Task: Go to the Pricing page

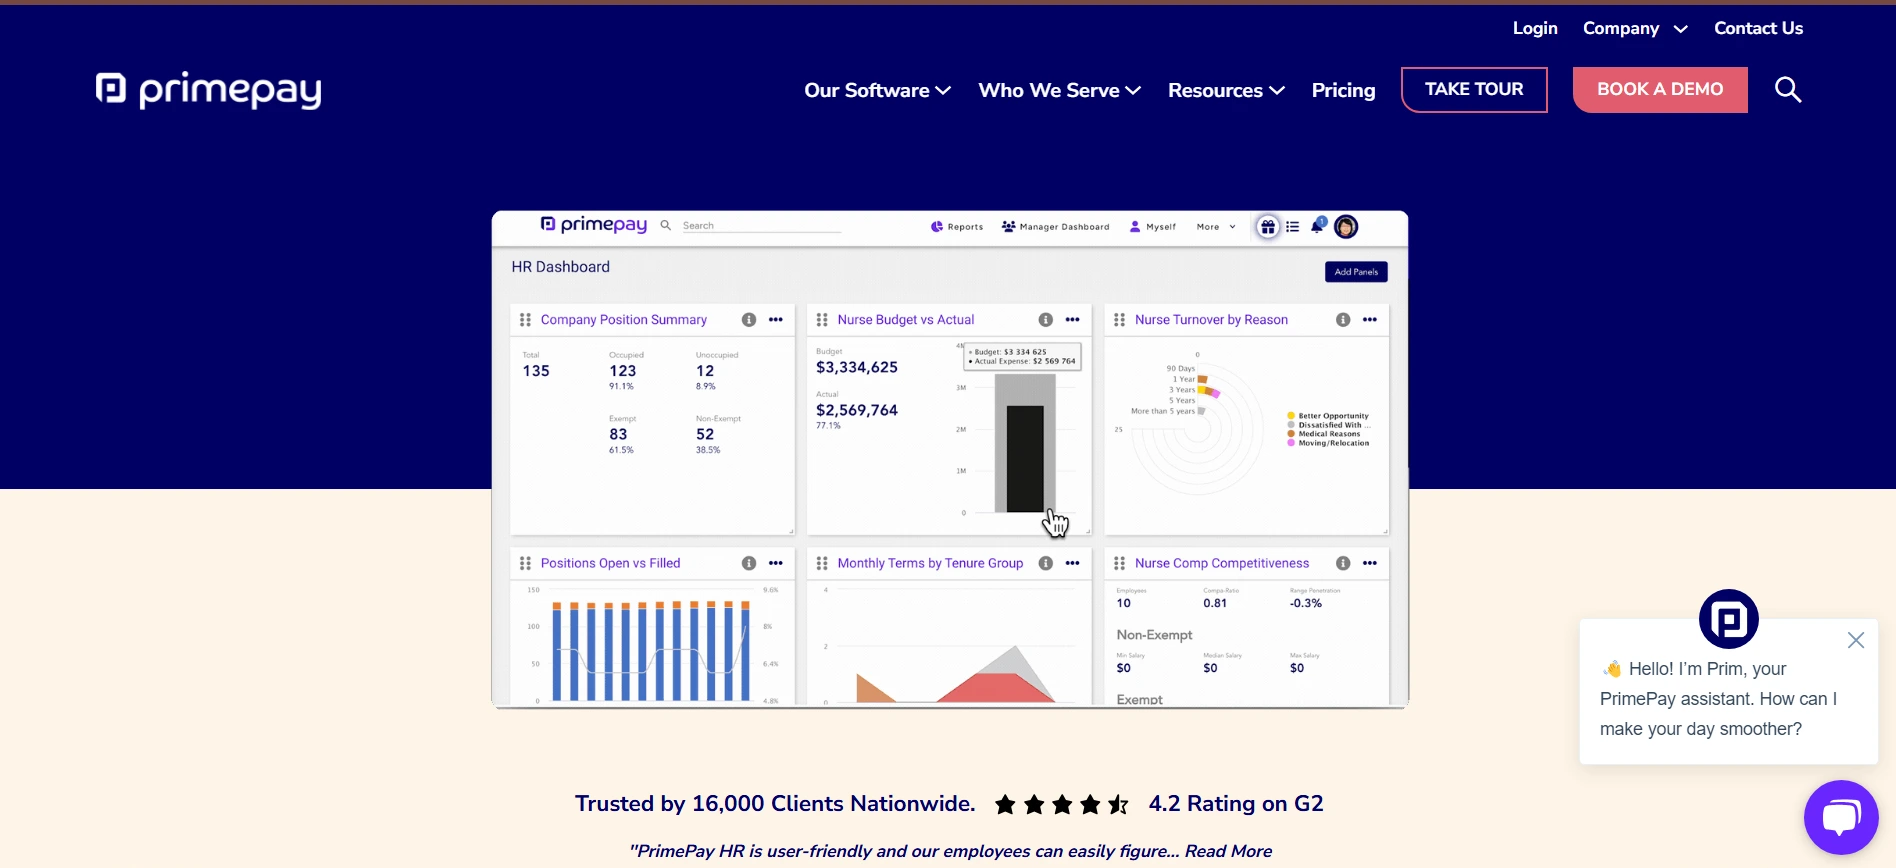Action: [x=1343, y=90]
